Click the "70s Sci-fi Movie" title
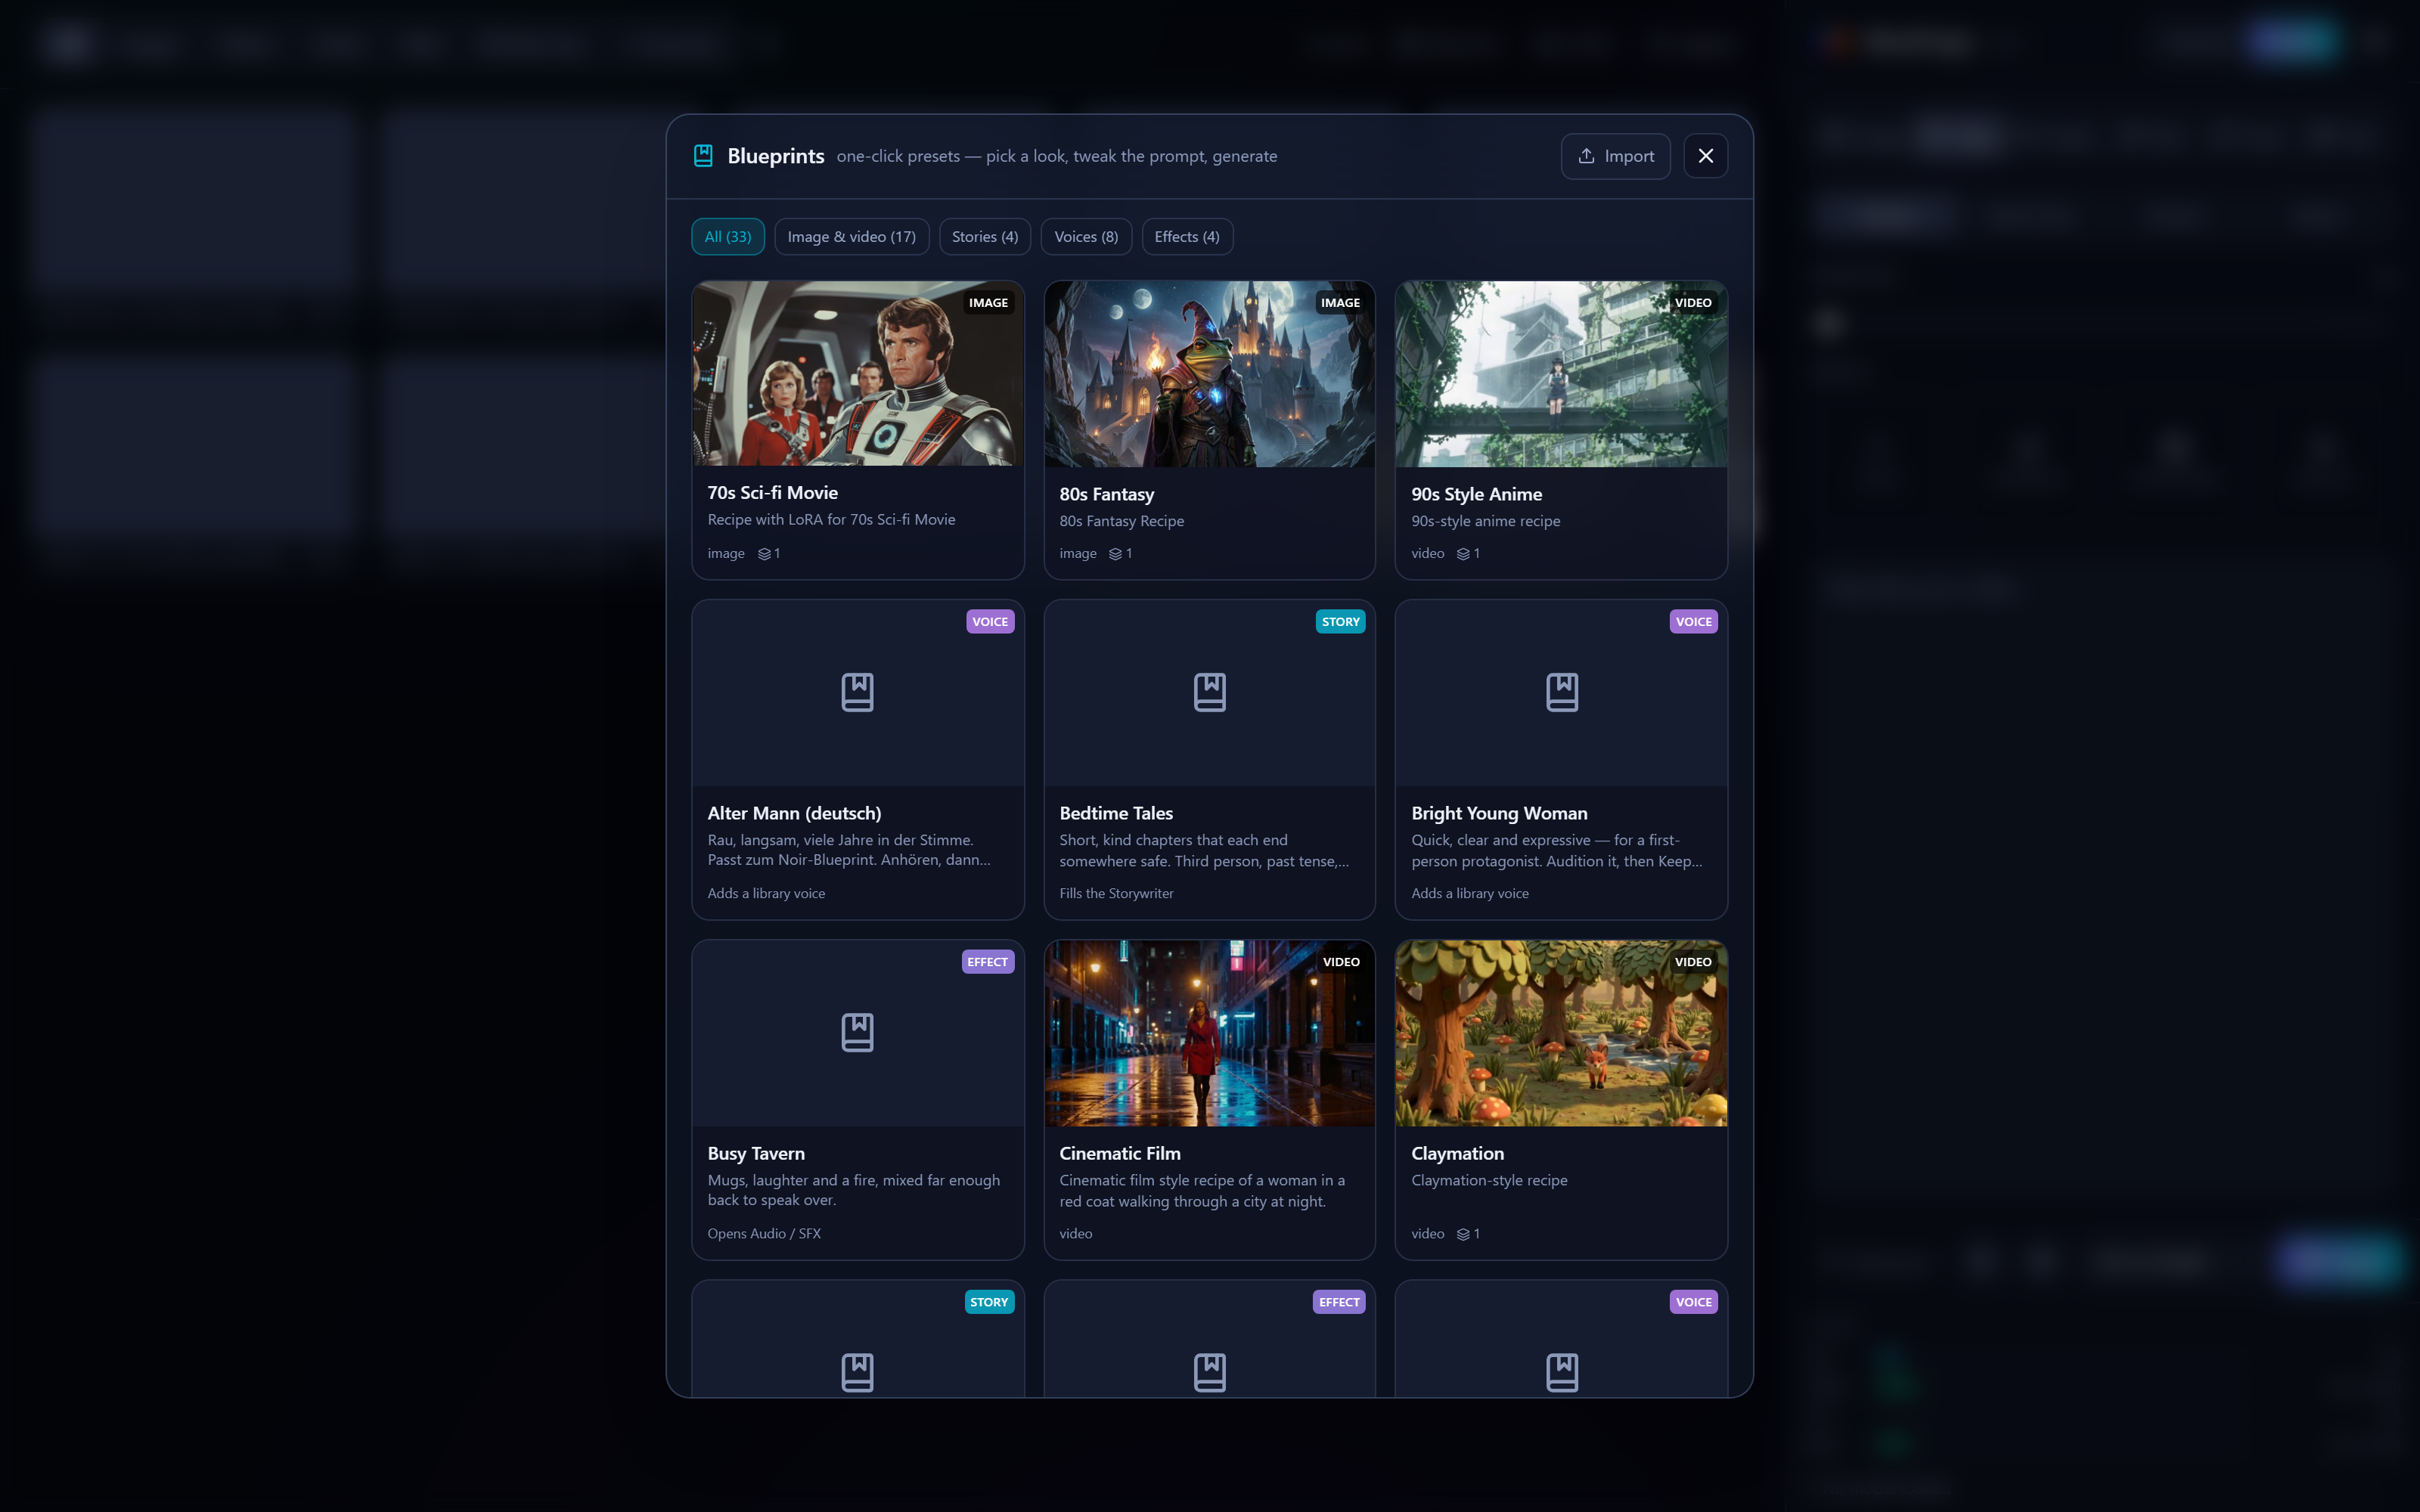 click(x=772, y=493)
